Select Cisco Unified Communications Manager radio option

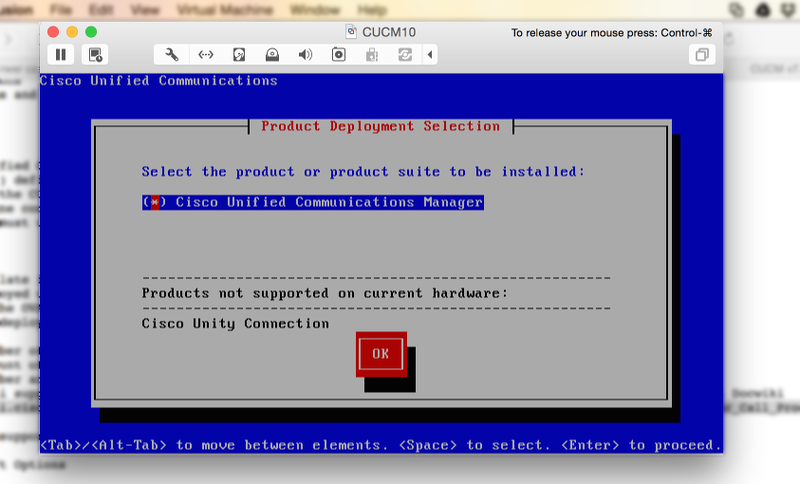click(x=313, y=202)
